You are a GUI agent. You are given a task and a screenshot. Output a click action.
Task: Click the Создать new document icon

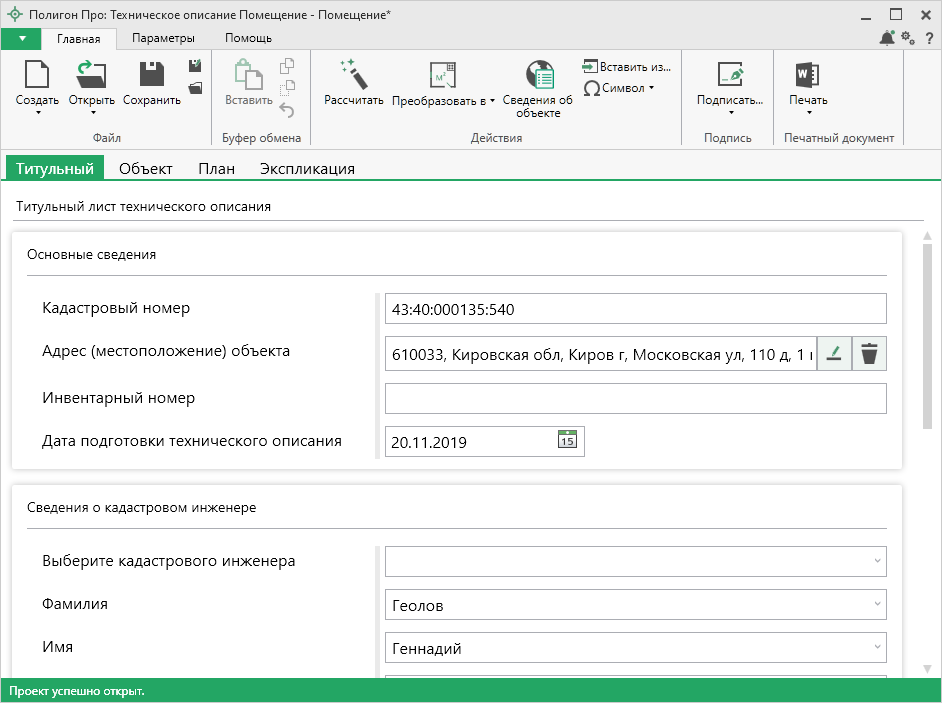[37, 76]
